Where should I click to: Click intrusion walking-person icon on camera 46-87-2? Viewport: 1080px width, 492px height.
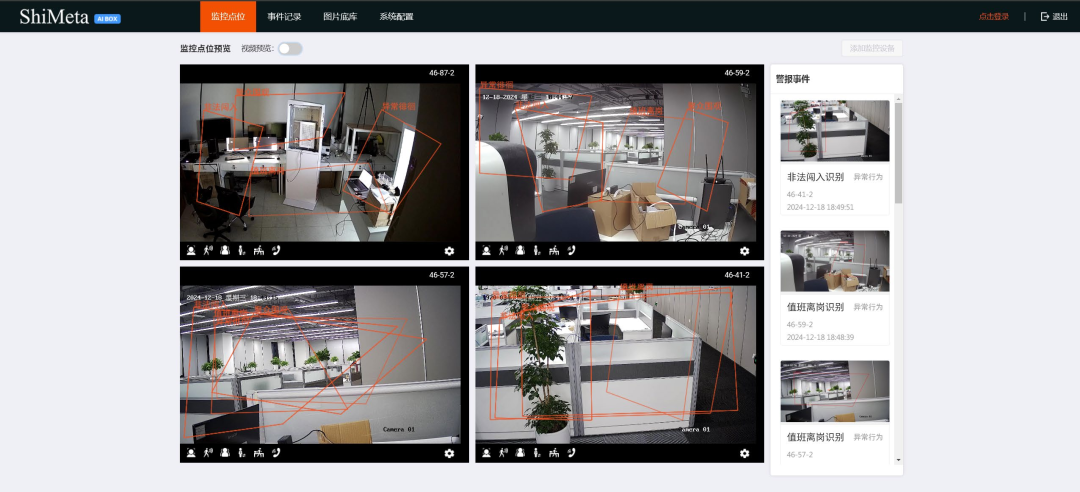pyautogui.click(x=208, y=251)
